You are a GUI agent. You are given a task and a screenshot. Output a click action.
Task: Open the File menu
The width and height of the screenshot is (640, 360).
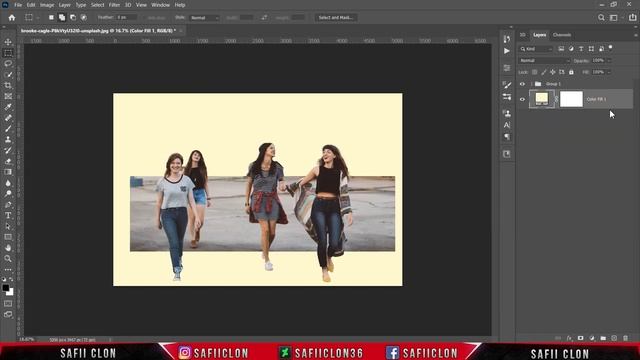click(18, 5)
